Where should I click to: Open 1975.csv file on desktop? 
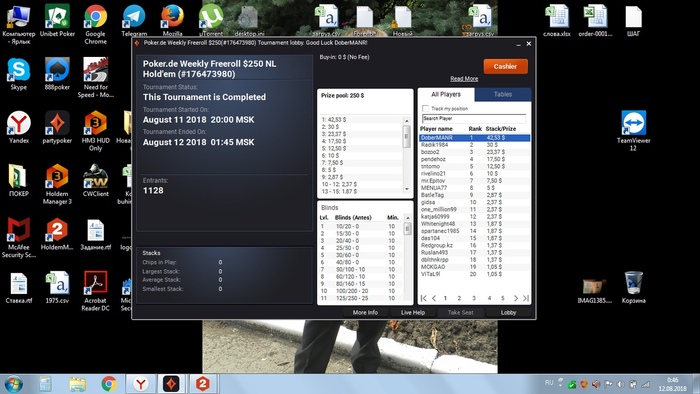[57, 287]
